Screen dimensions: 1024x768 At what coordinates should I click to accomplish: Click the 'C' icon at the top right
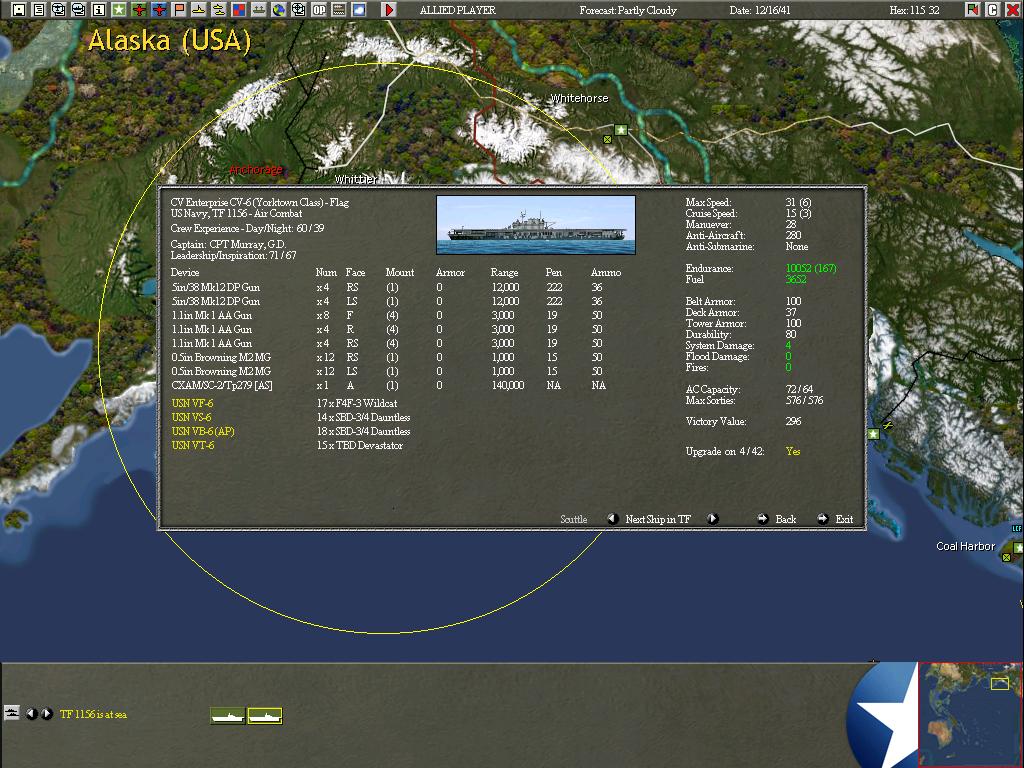point(993,10)
